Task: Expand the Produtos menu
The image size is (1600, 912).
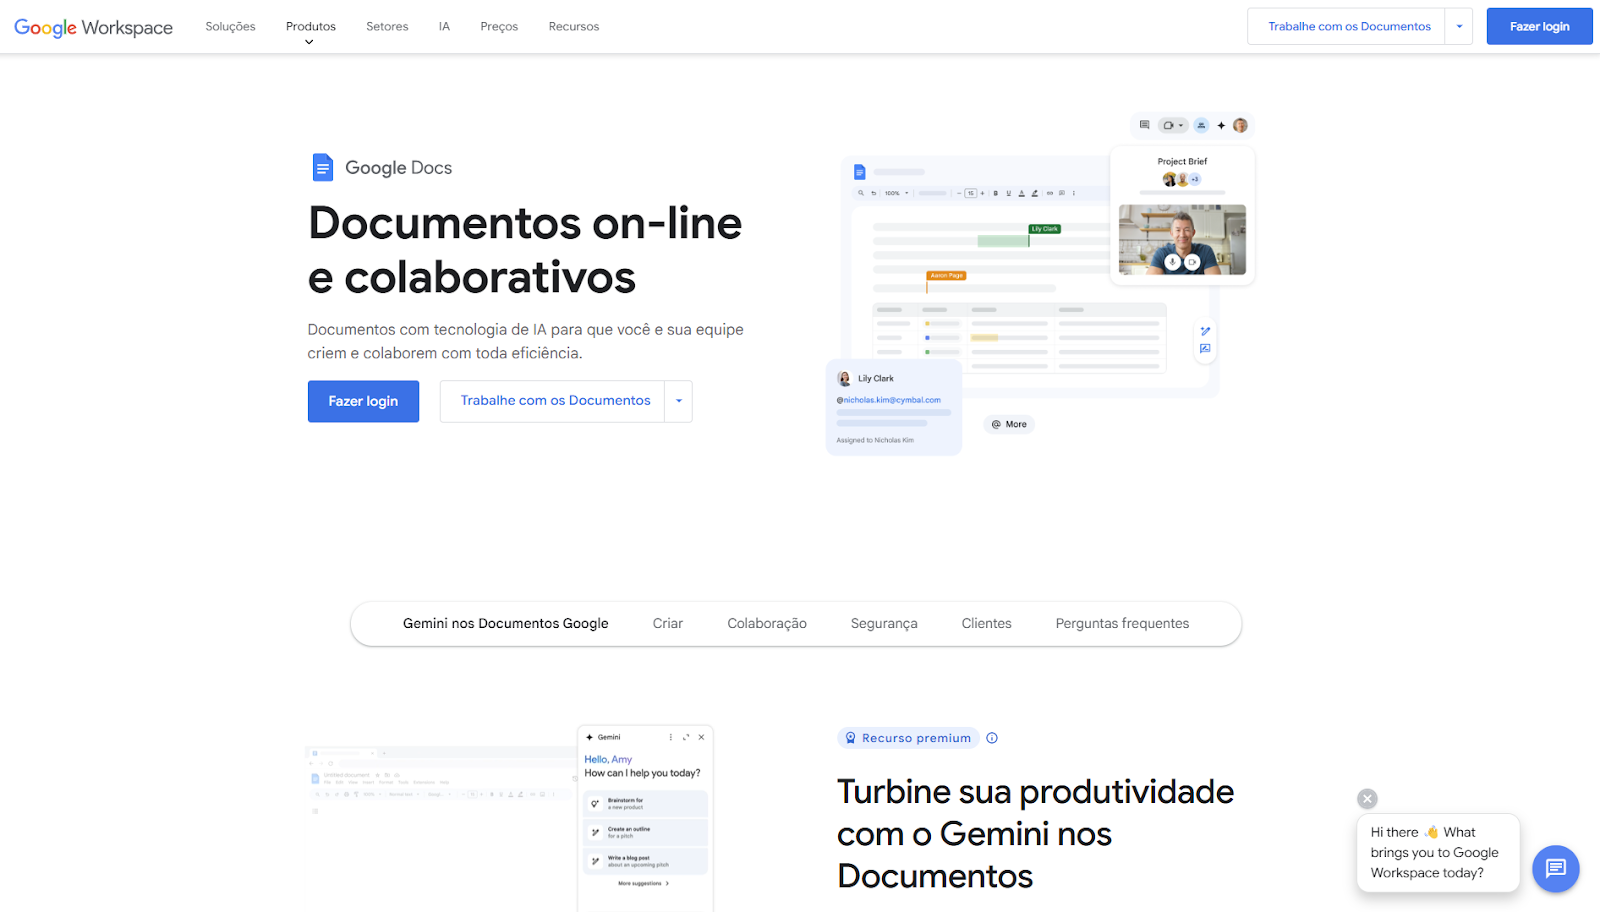Action: [x=311, y=27]
